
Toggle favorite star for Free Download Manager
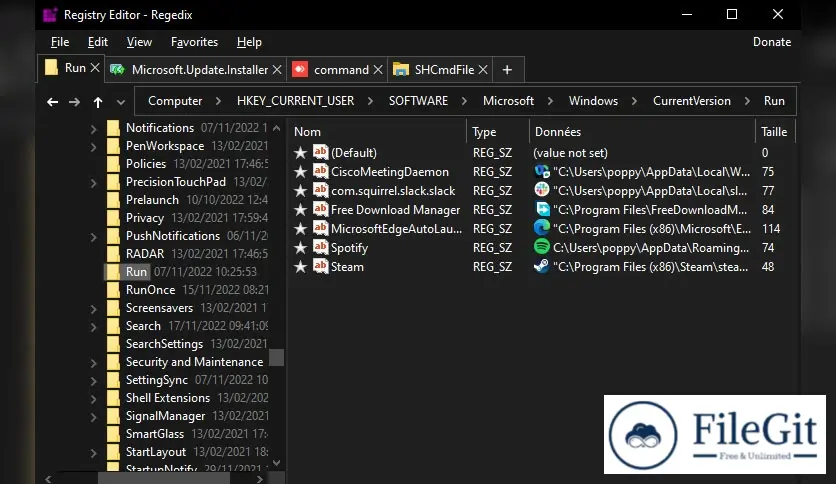coord(300,210)
